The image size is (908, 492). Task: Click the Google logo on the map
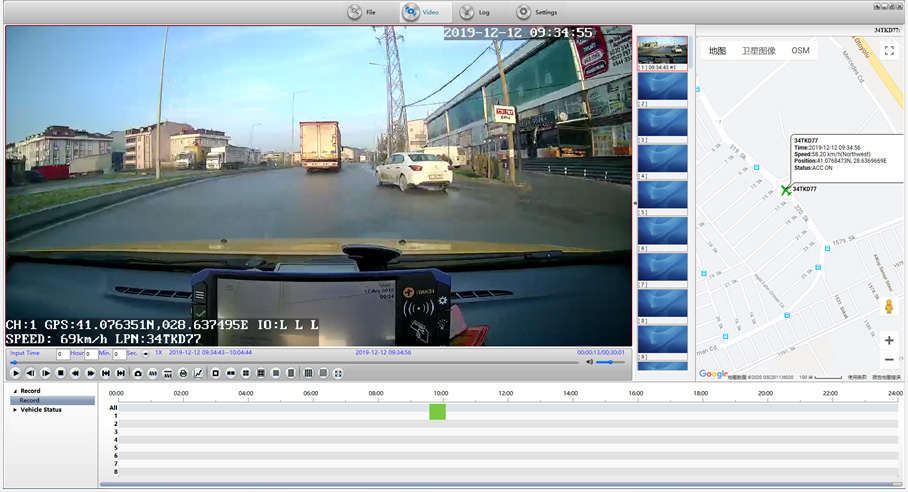pyautogui.click(x=713, y=374)
